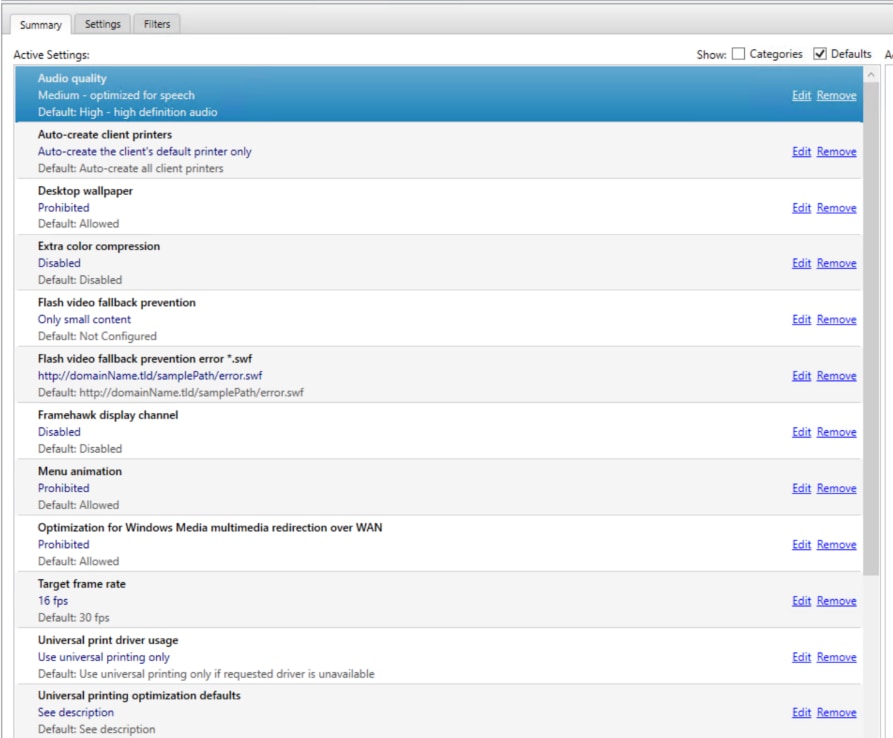Open the Filters tab

(157, 24)
